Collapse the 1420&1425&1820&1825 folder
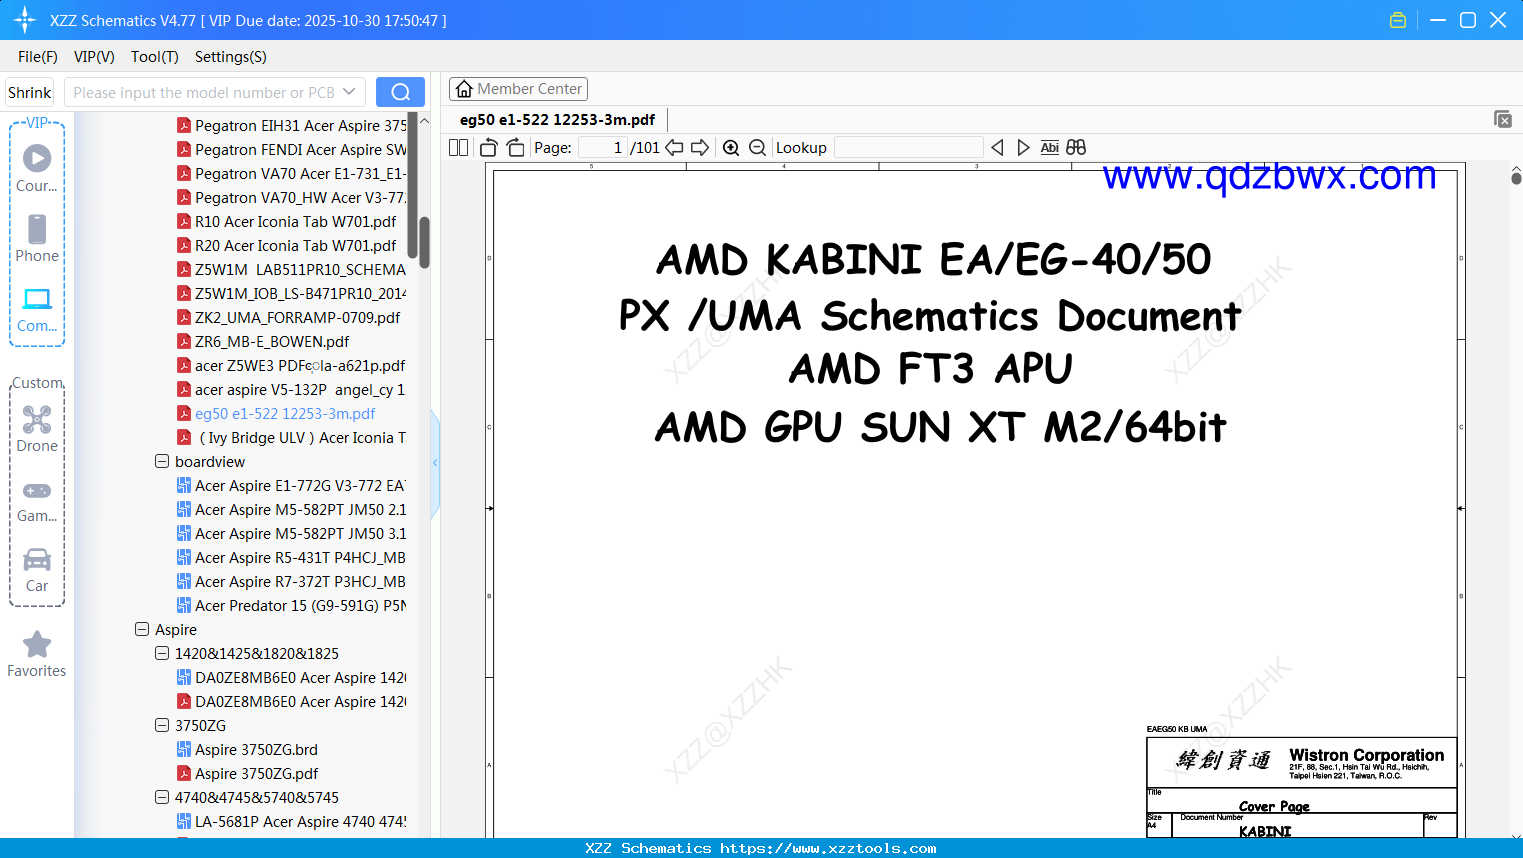The image size is (1523, 858). click(x=162, y=654)
